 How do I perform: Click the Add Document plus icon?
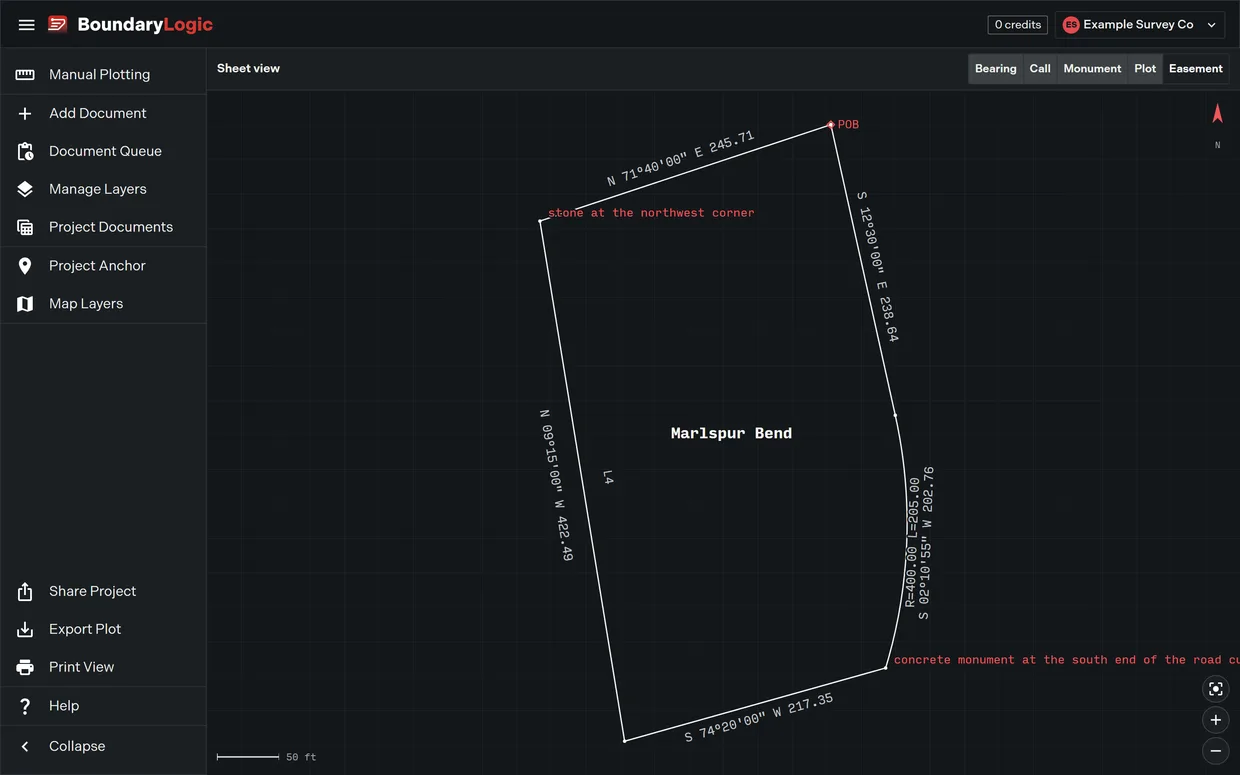(x=25, y=114)
